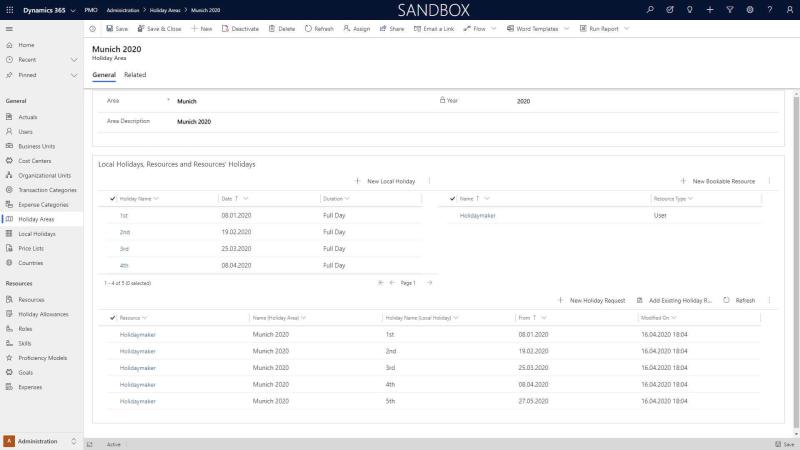Refresh the holiday requests grid
Image resolution: width=800 pixels, height=450 pixels.
[739, 300]
